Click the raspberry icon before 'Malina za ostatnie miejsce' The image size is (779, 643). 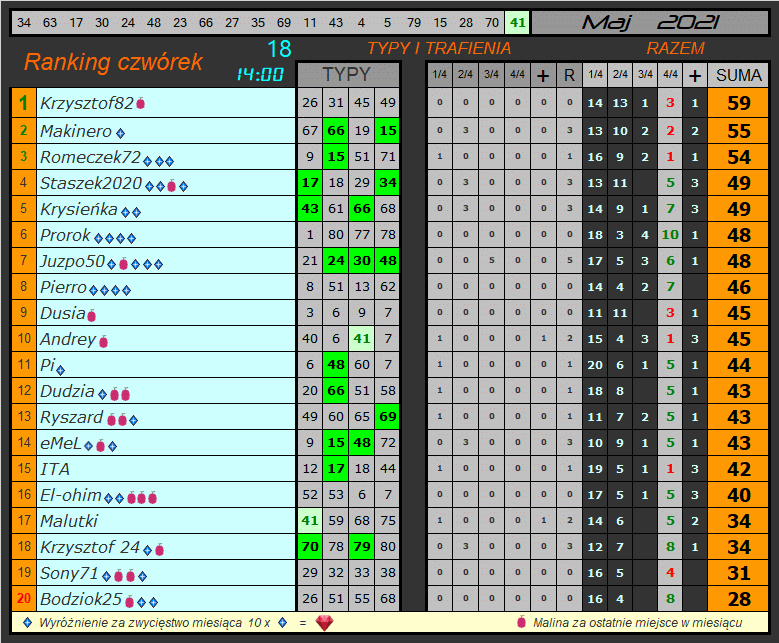coord(521,622)
